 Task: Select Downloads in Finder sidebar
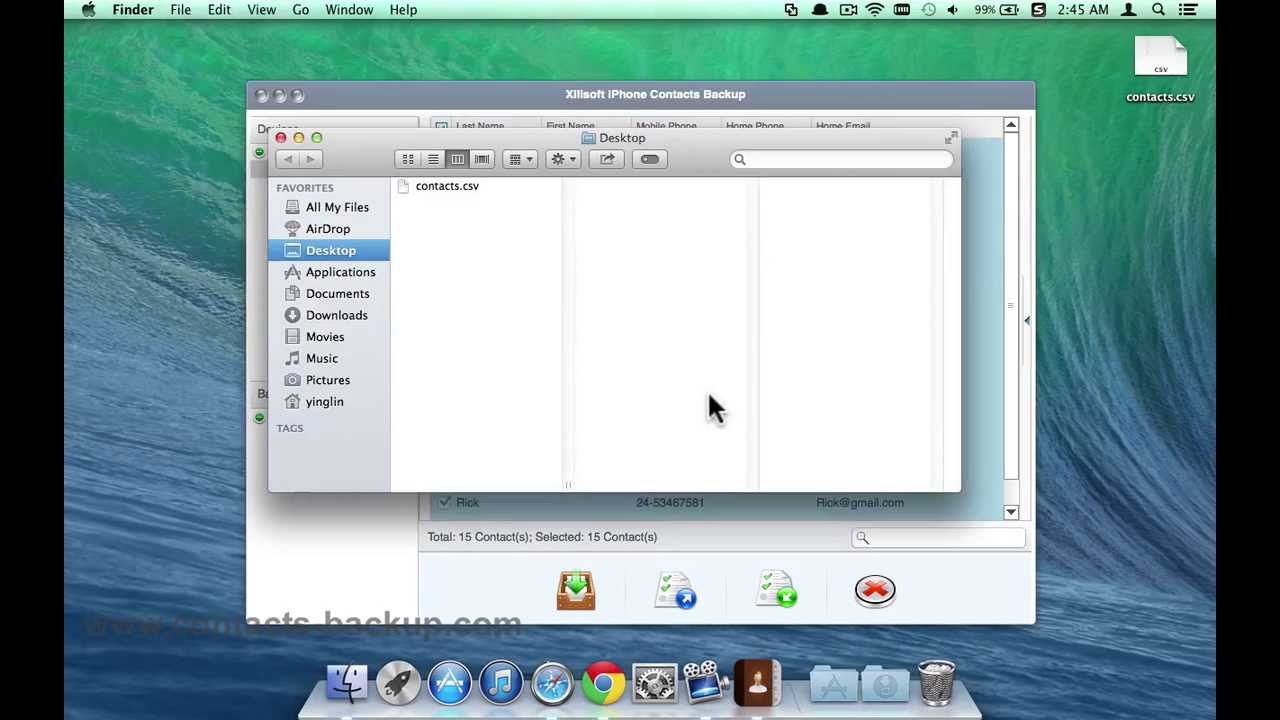[x=336, y=315]
